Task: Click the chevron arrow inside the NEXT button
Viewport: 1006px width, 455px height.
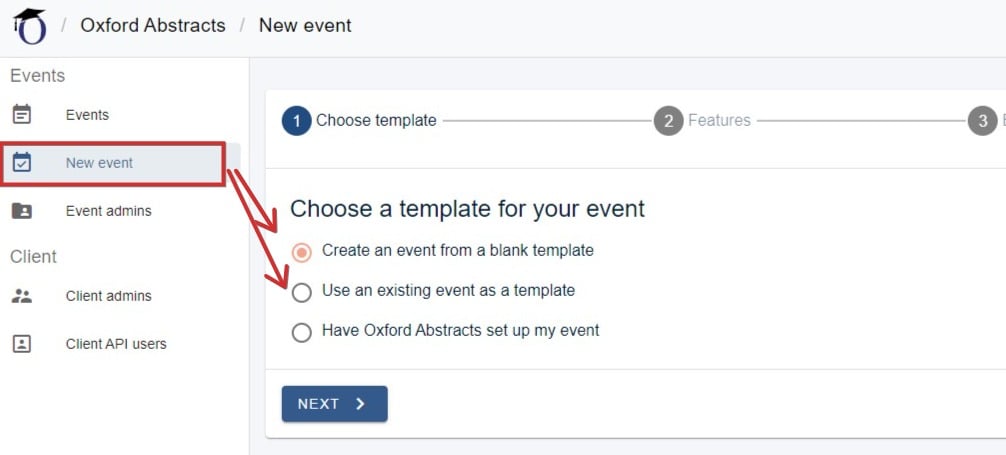Action: (361, 404)
